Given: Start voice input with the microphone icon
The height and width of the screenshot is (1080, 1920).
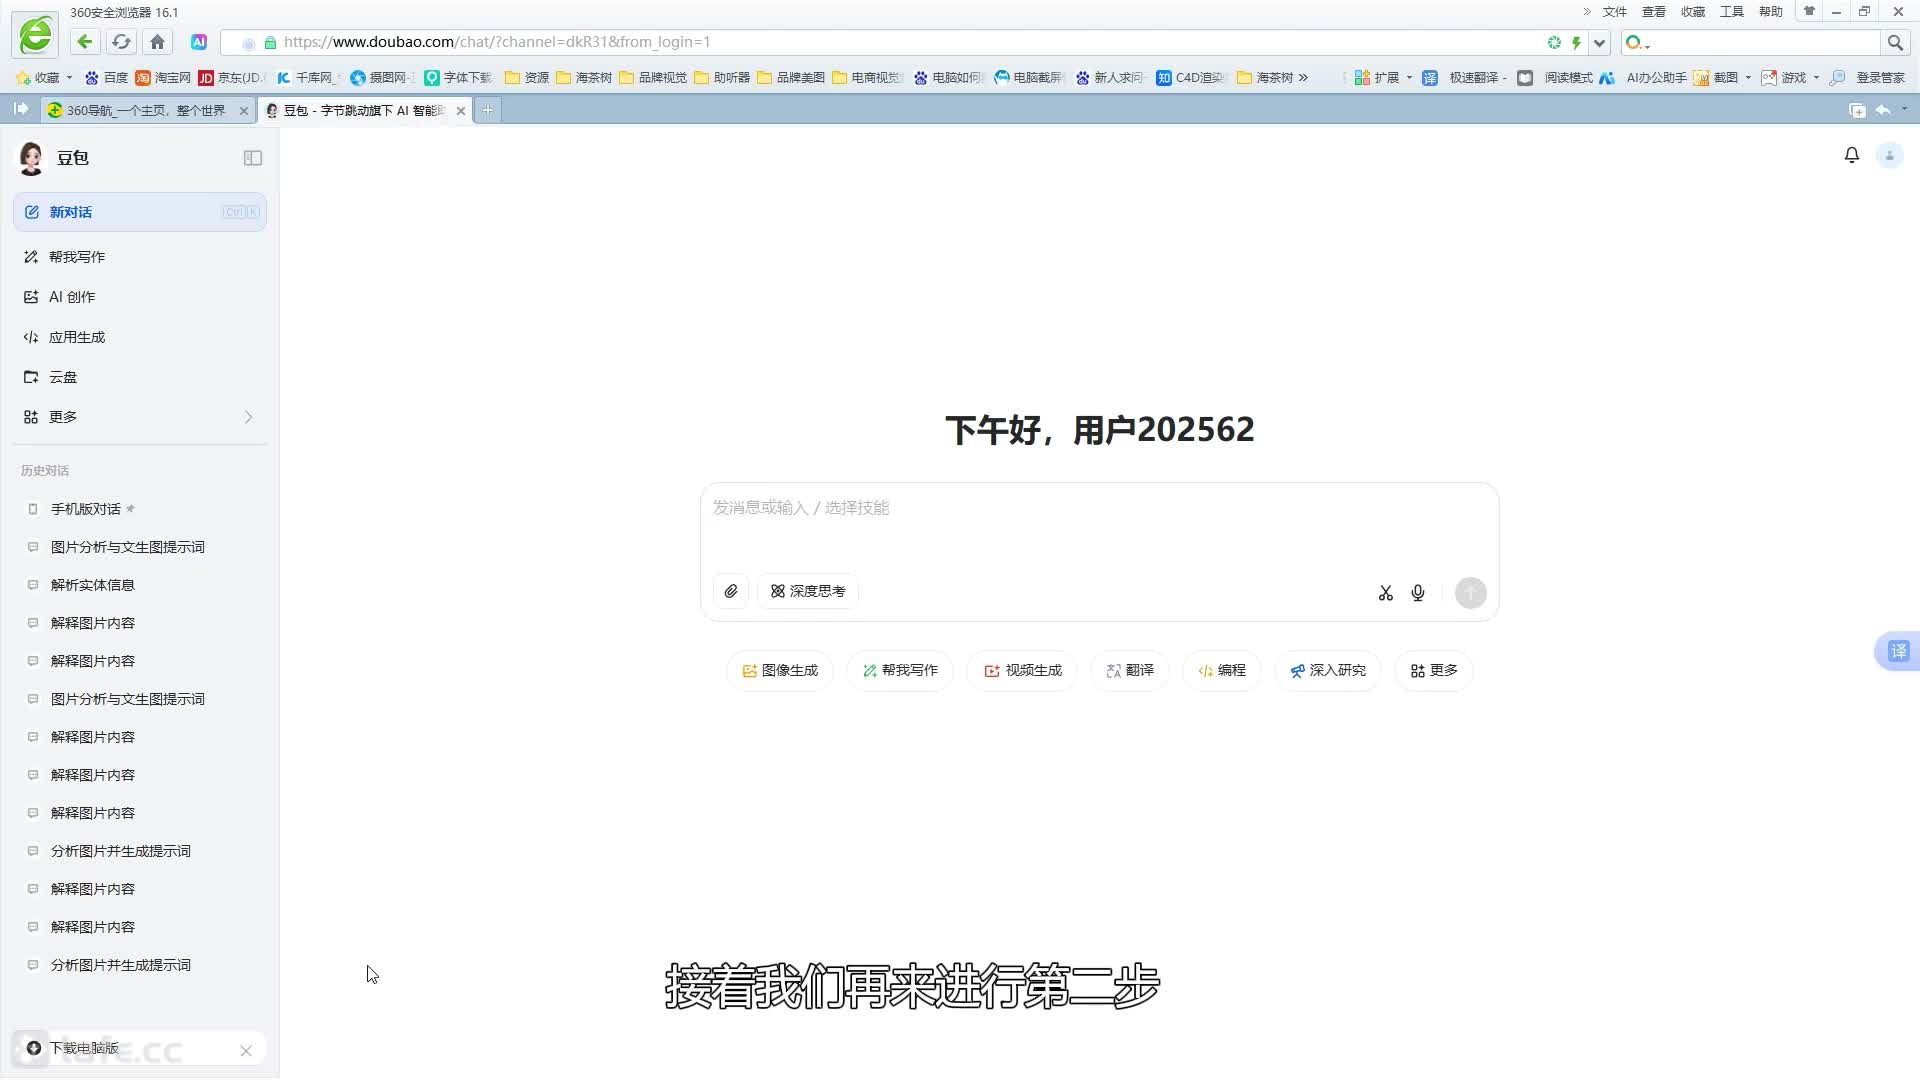Looking at the screenshot, I should (x=1418, y=593).
